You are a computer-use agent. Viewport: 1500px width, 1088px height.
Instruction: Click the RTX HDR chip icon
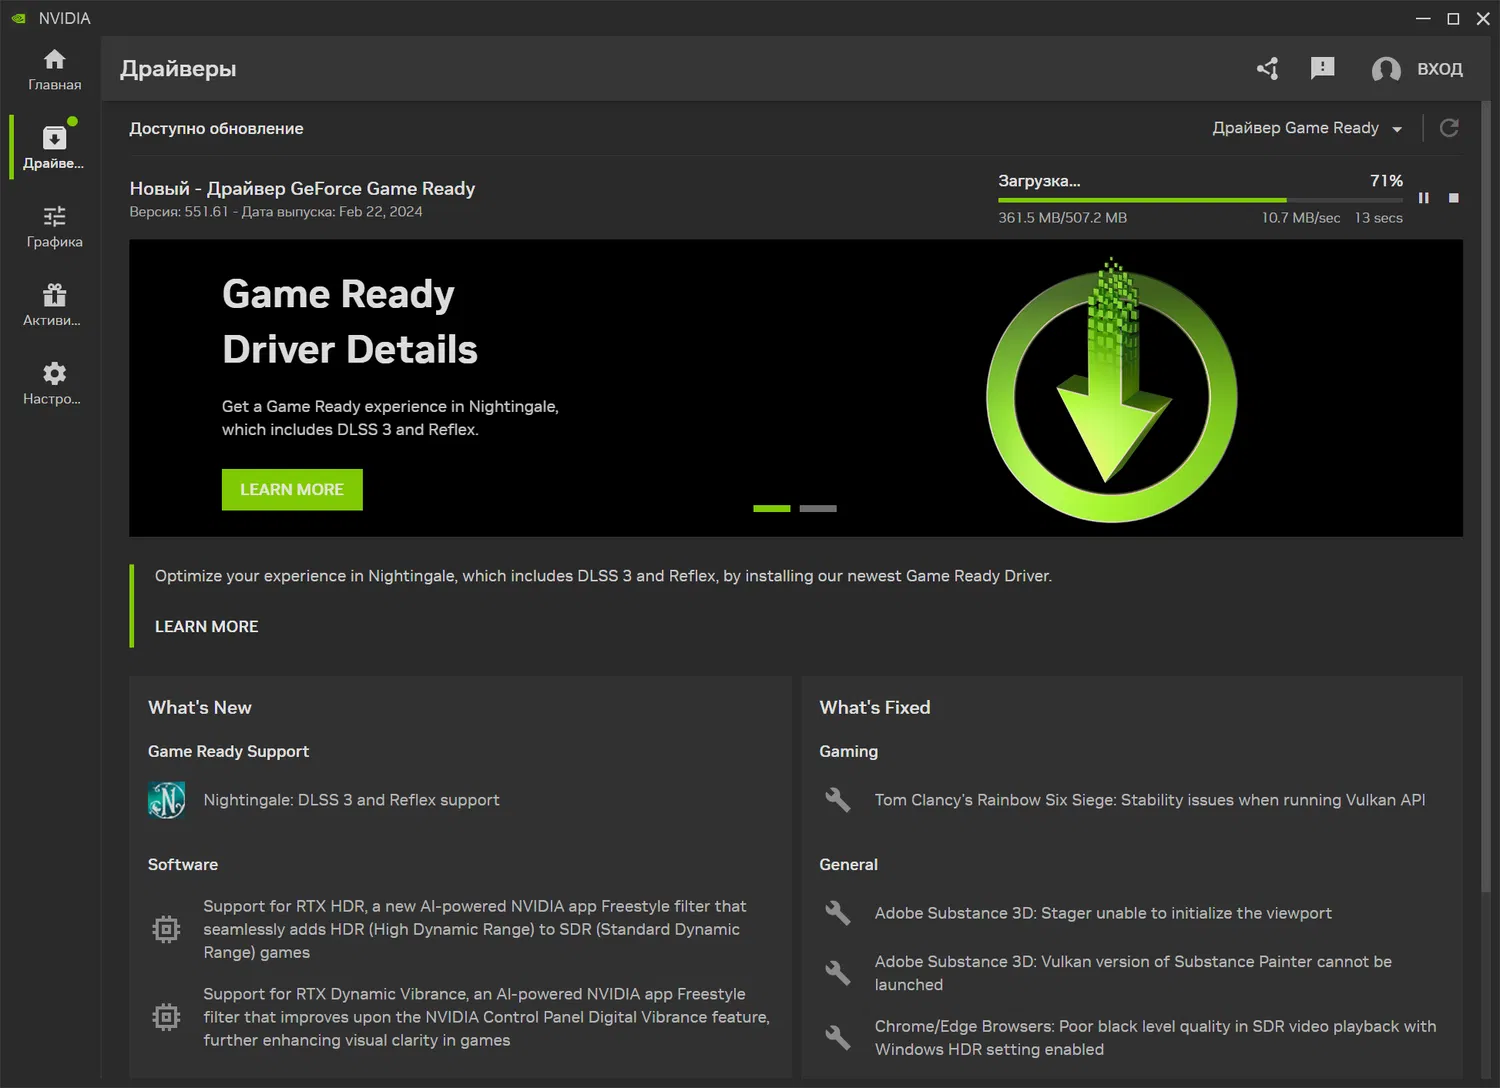(x=166, y=929)
